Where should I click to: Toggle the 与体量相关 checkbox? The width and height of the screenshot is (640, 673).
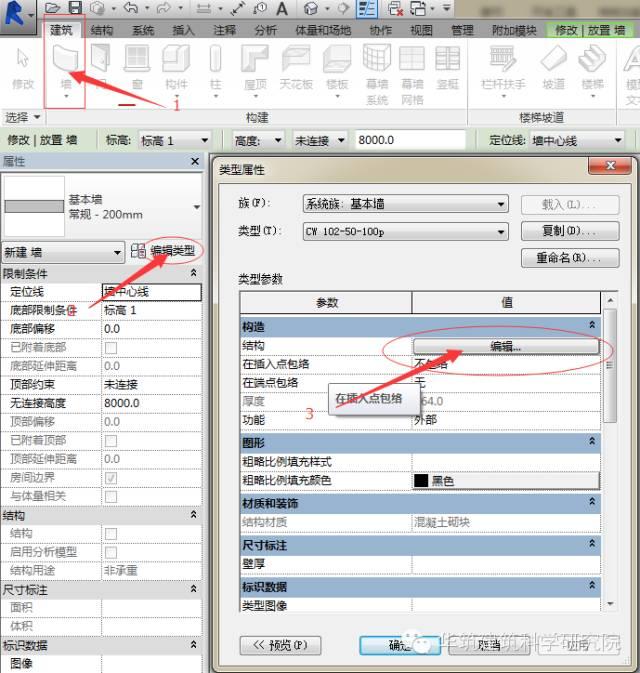point(111,496)
